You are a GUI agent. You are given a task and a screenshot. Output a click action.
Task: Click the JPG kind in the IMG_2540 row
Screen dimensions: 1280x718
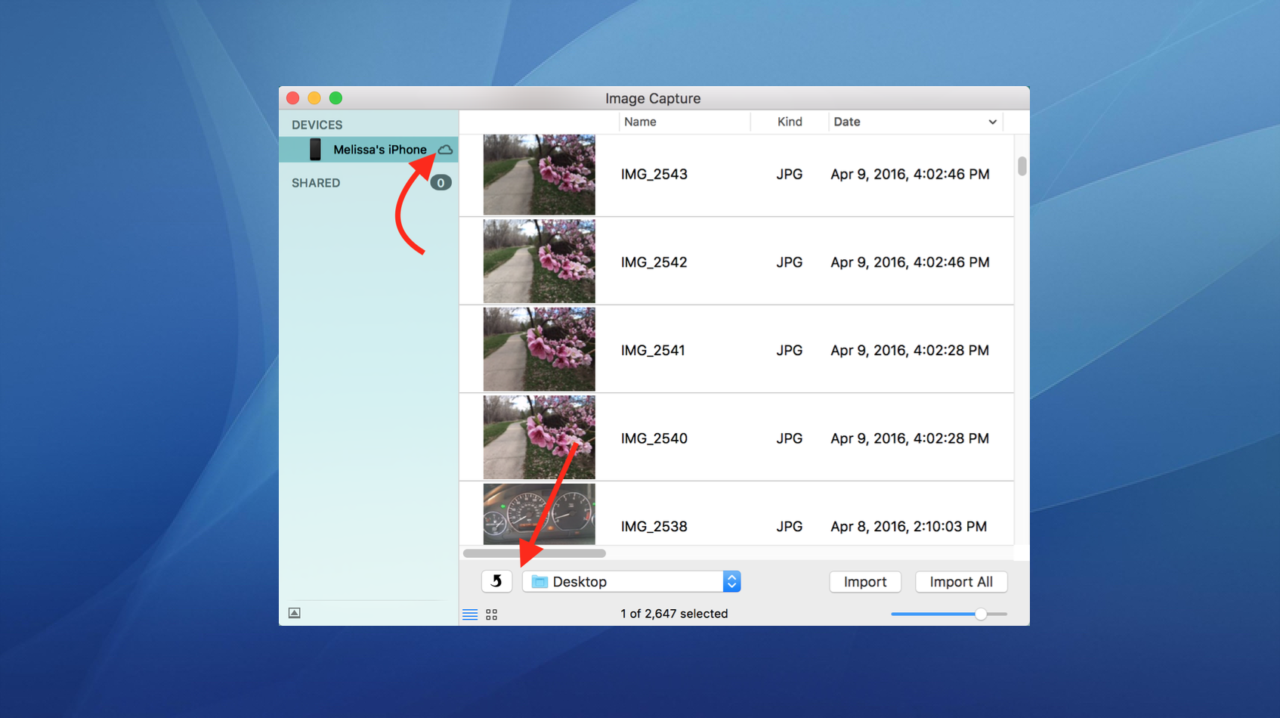coord(790,438)
